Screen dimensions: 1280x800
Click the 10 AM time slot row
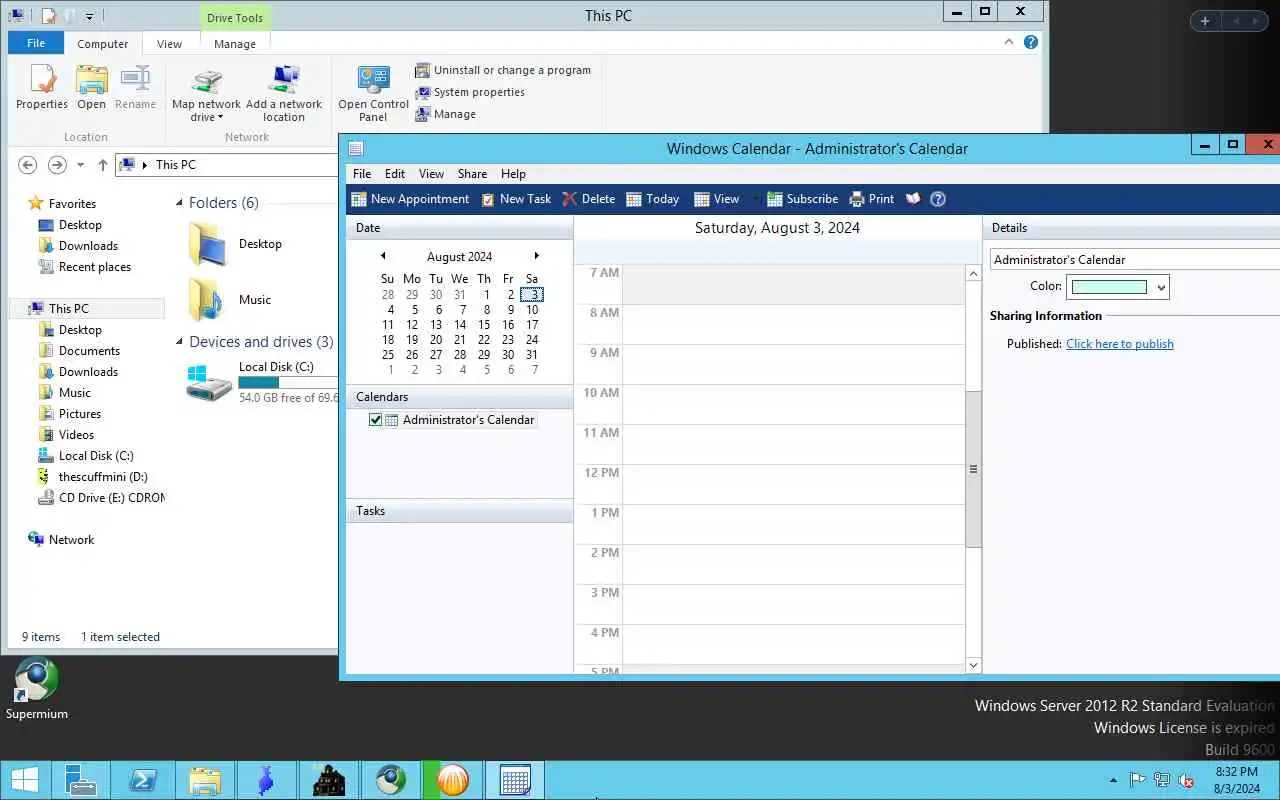[x=793, y=404]
